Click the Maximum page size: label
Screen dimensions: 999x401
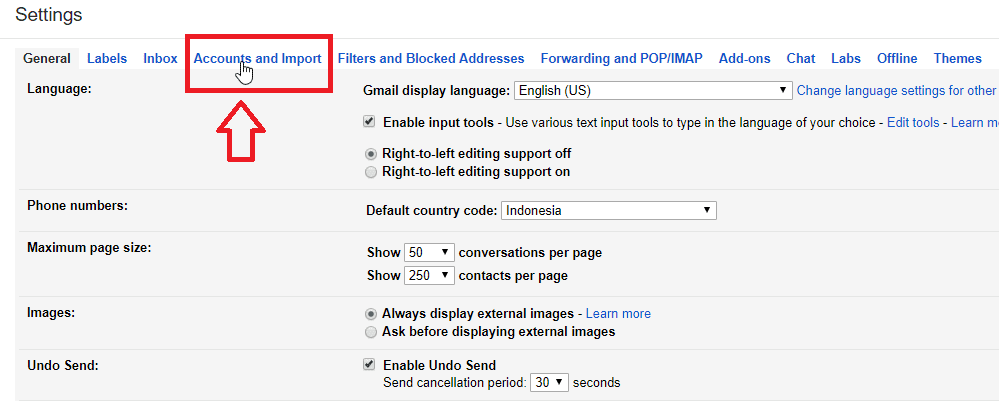point(89,247)
